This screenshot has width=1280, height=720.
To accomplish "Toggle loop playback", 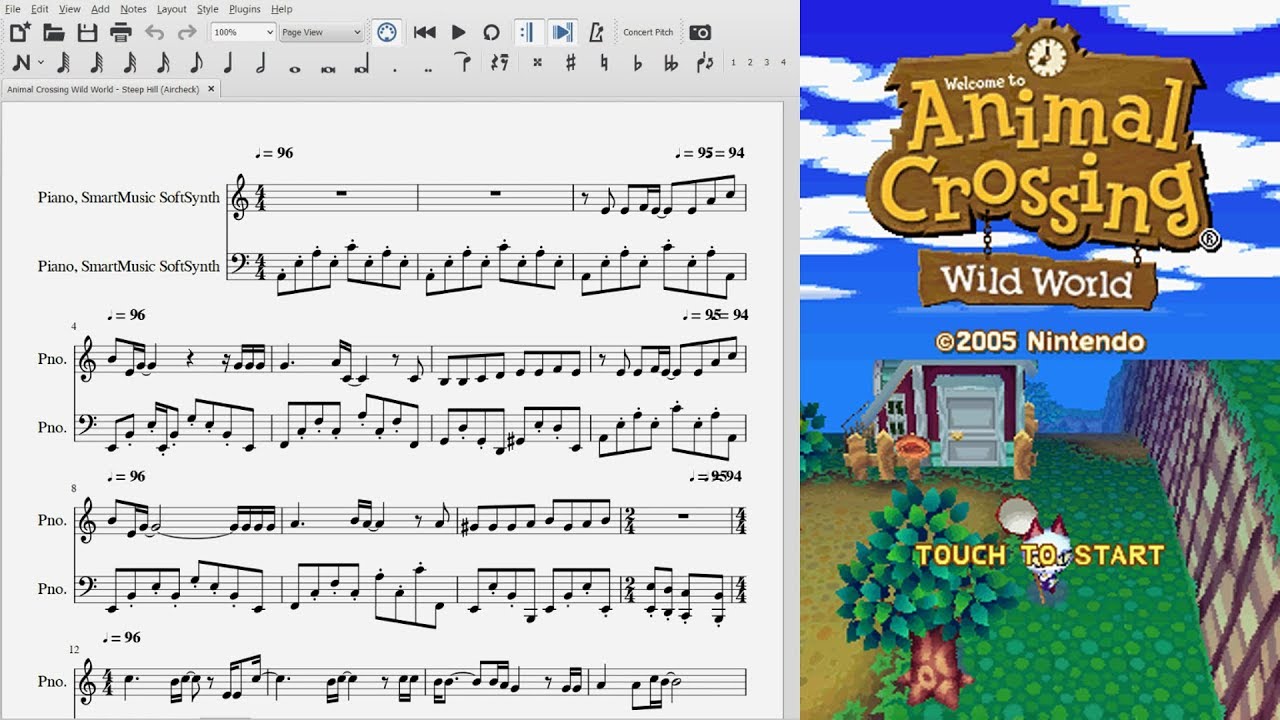I will 491,32.
